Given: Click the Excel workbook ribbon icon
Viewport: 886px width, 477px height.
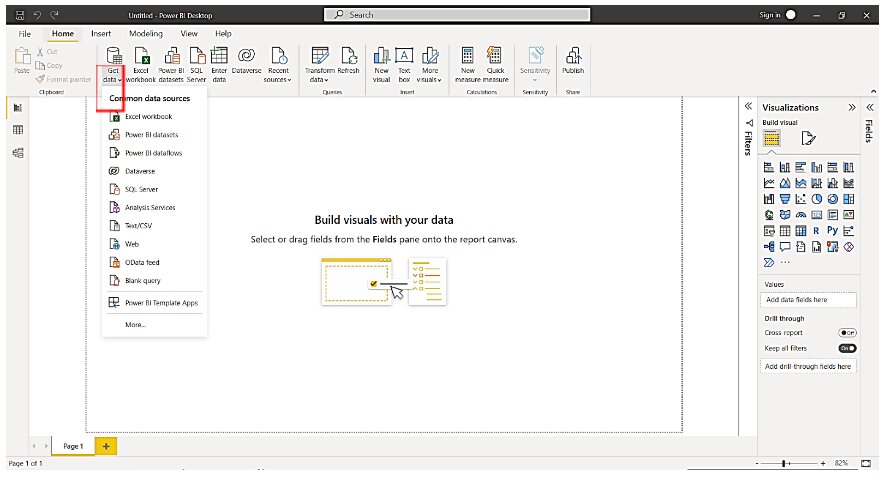Looking at the screenshot, I should [x=141, y=57].
